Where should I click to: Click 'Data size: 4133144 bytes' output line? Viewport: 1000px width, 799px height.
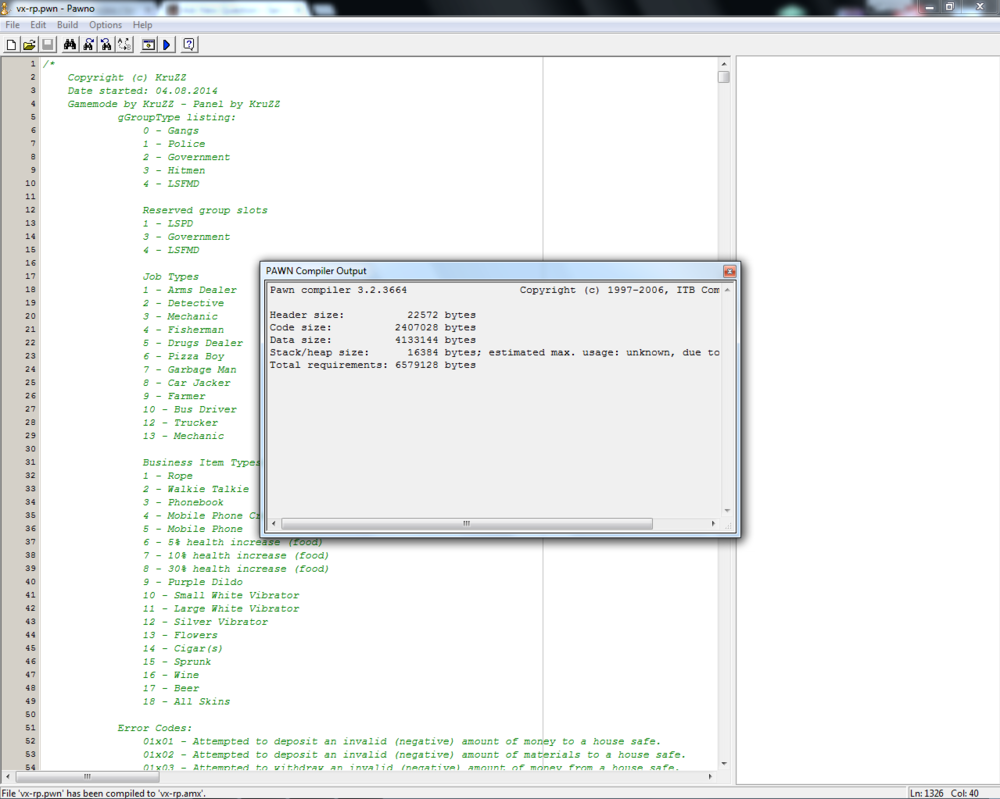372,340
